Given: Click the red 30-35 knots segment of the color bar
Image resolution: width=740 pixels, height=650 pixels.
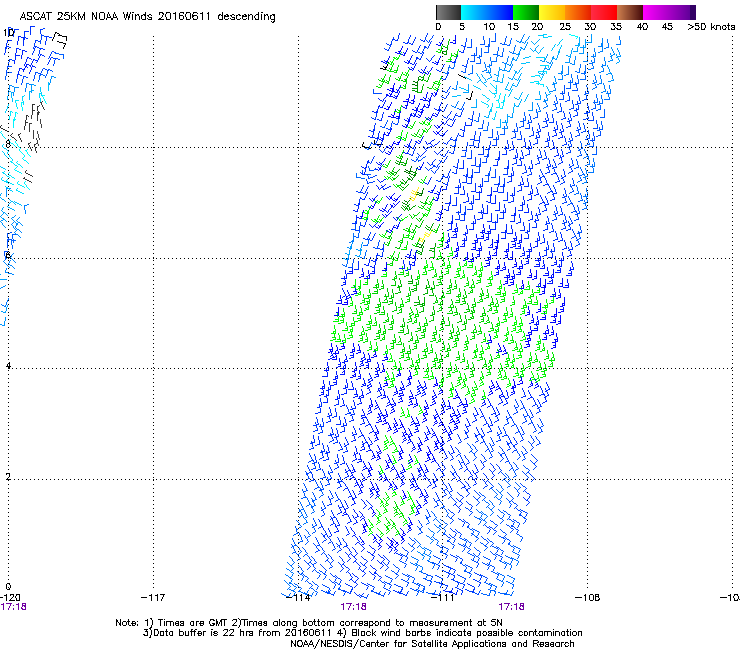Looking at the screenshot, I should 604,12.
